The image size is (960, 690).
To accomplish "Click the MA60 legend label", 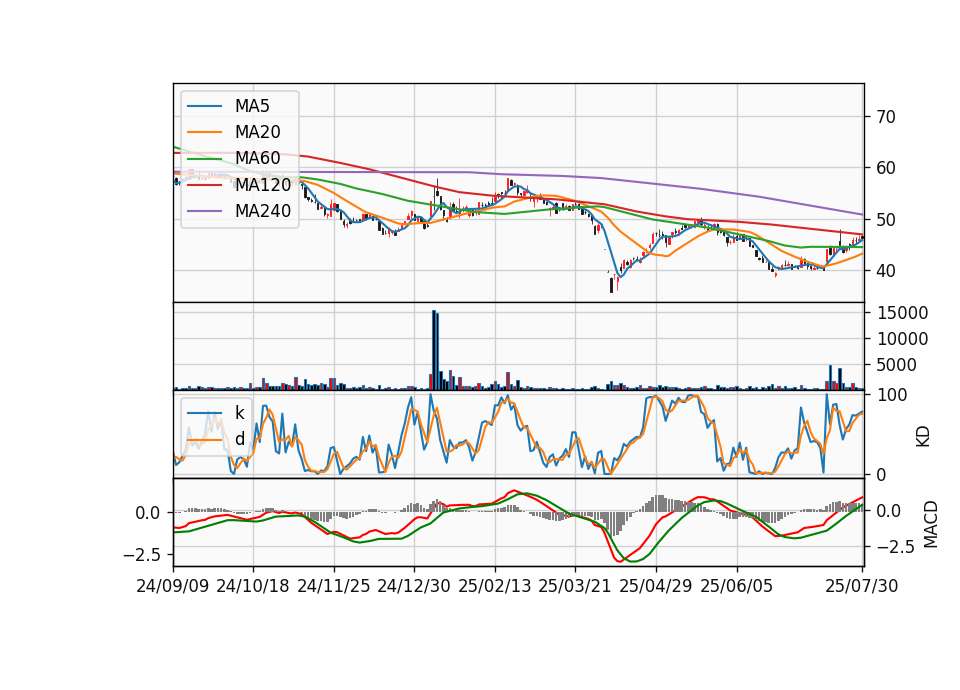I will [x=258, y=158].
